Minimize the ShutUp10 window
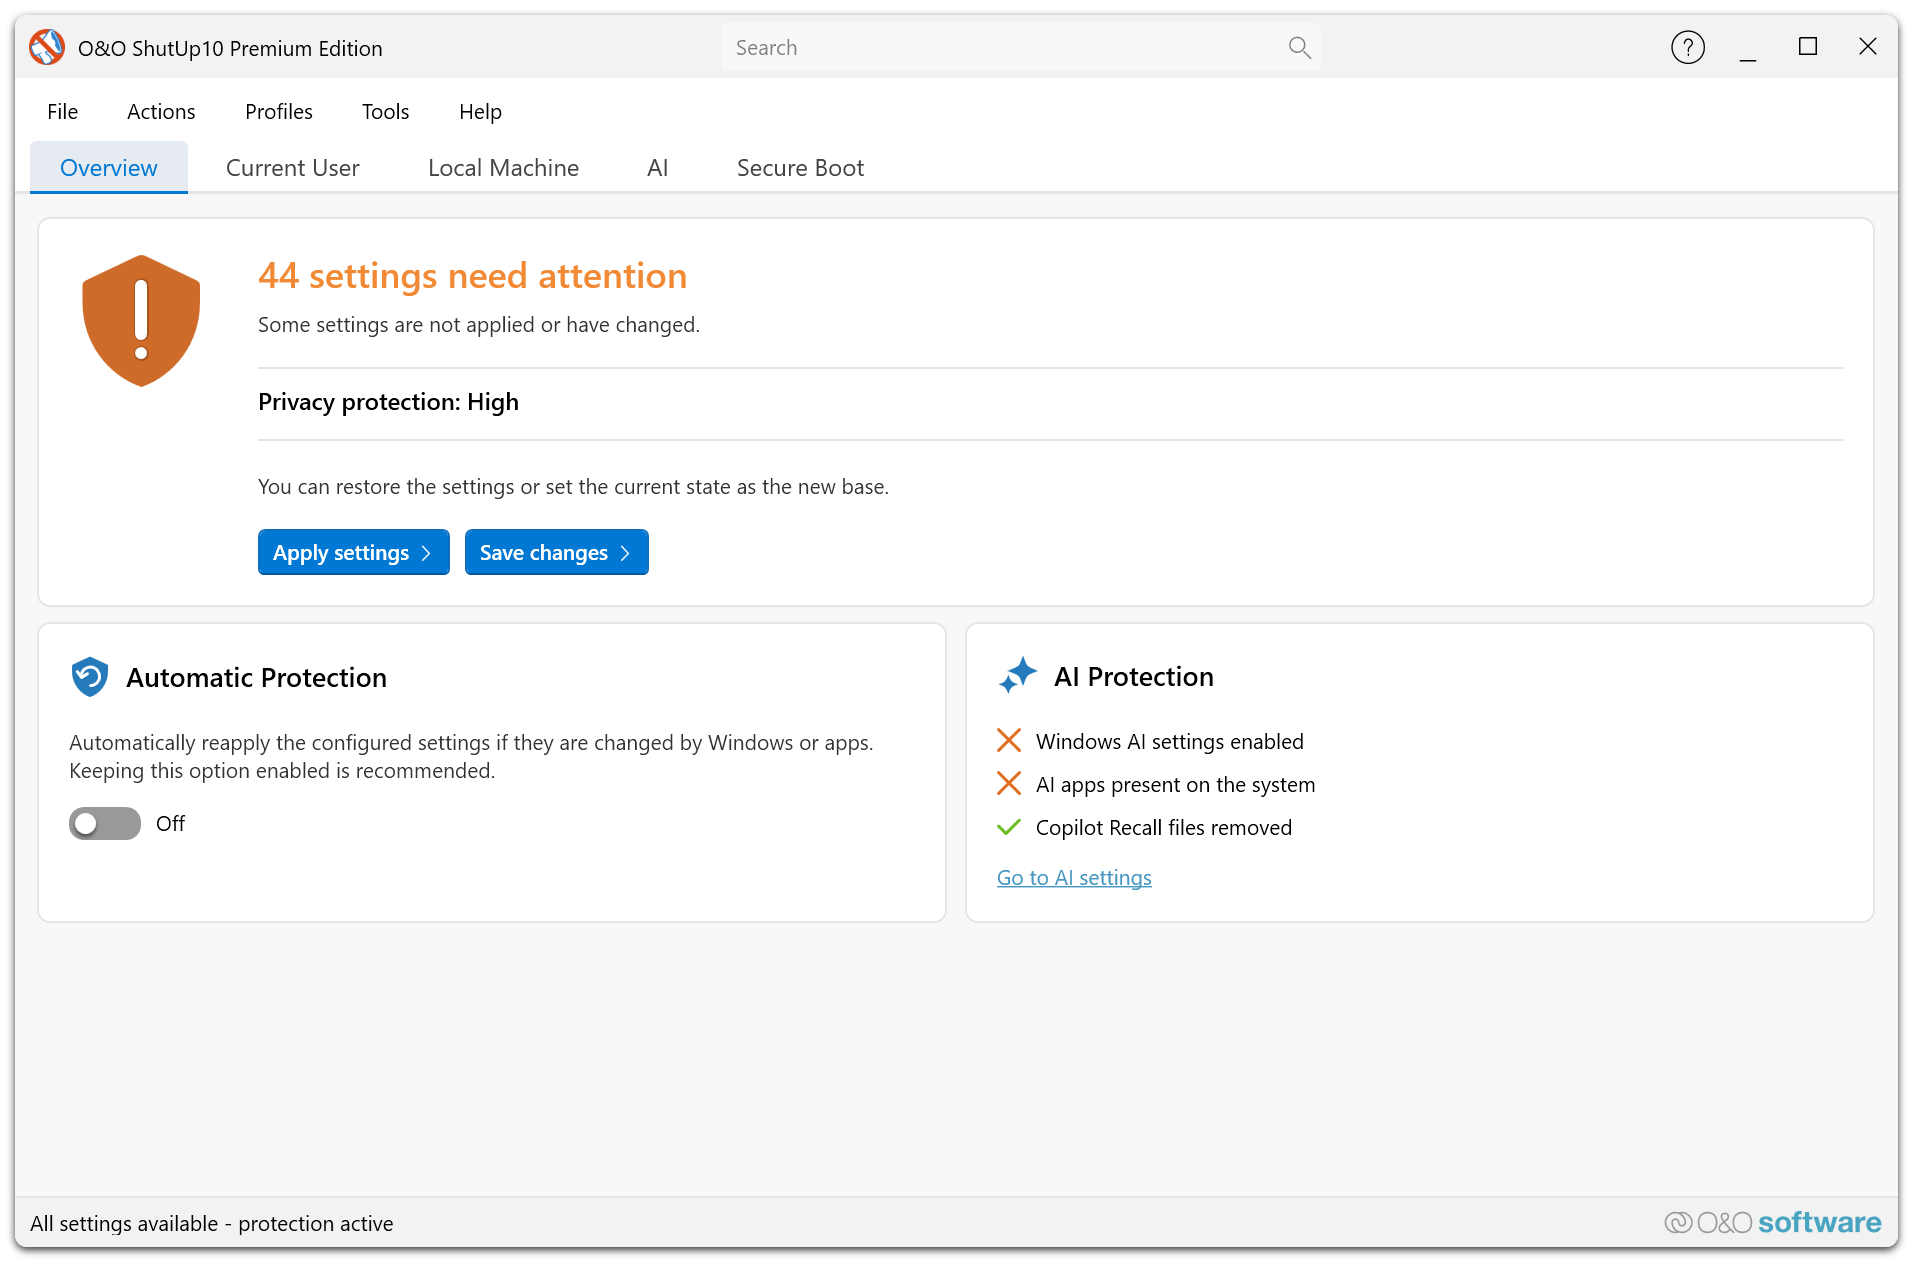 1748,47
